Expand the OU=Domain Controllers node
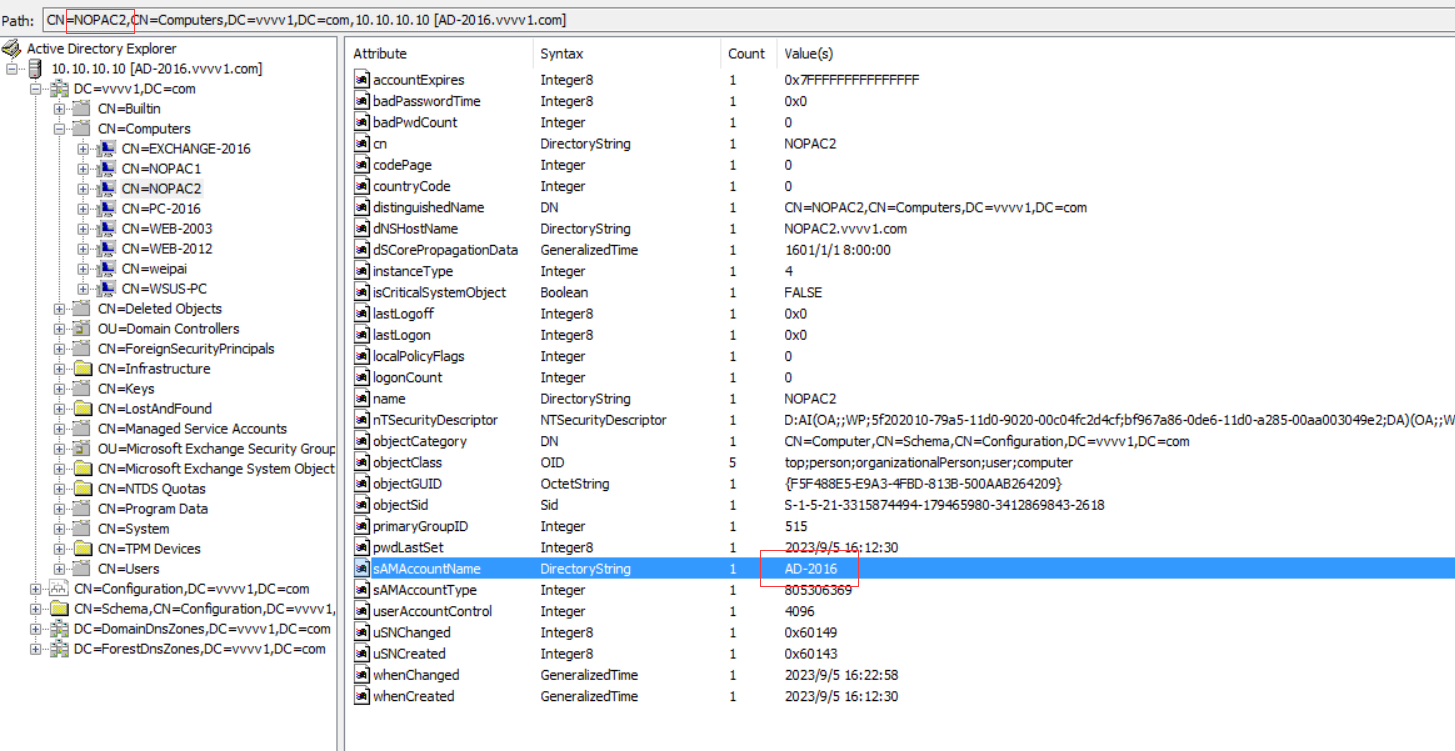 [59, 329]
